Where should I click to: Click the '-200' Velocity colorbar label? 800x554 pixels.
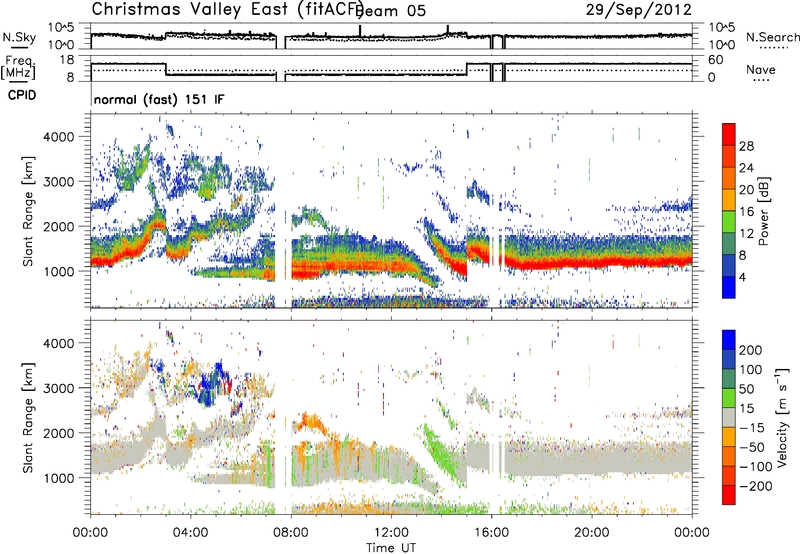tap(756, 486)
